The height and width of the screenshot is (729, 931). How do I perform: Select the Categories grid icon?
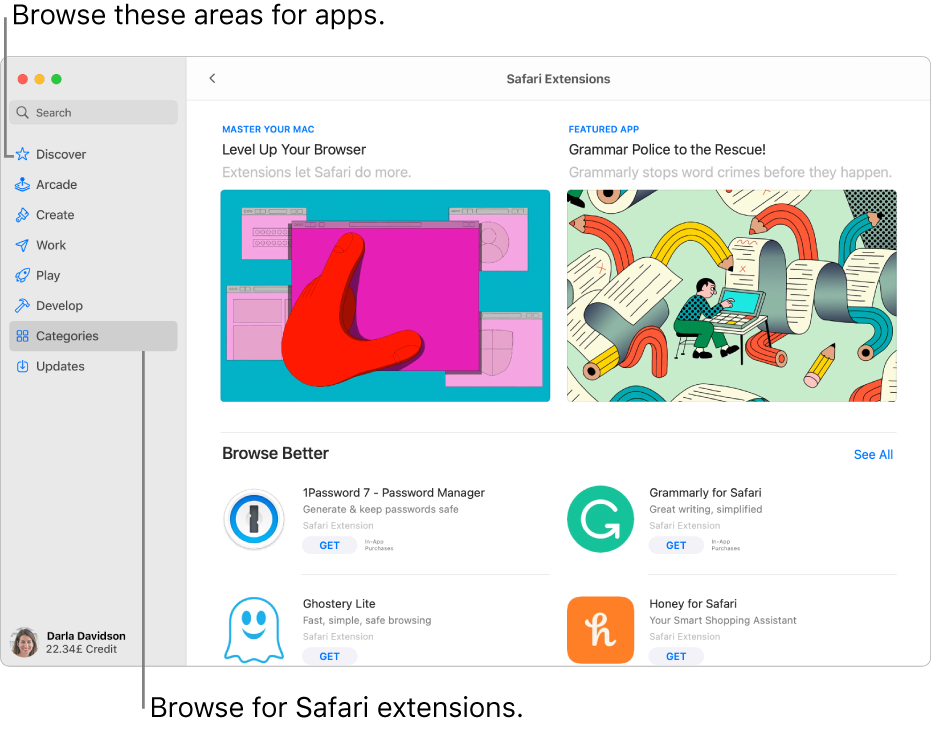(23, 336)
